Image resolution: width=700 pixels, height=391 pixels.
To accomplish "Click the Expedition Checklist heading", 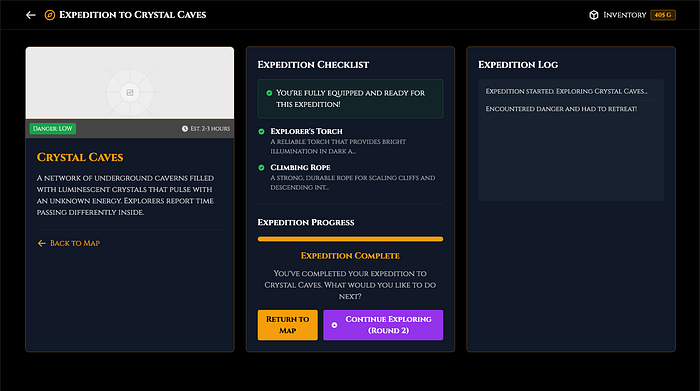I will pos(313,65).
